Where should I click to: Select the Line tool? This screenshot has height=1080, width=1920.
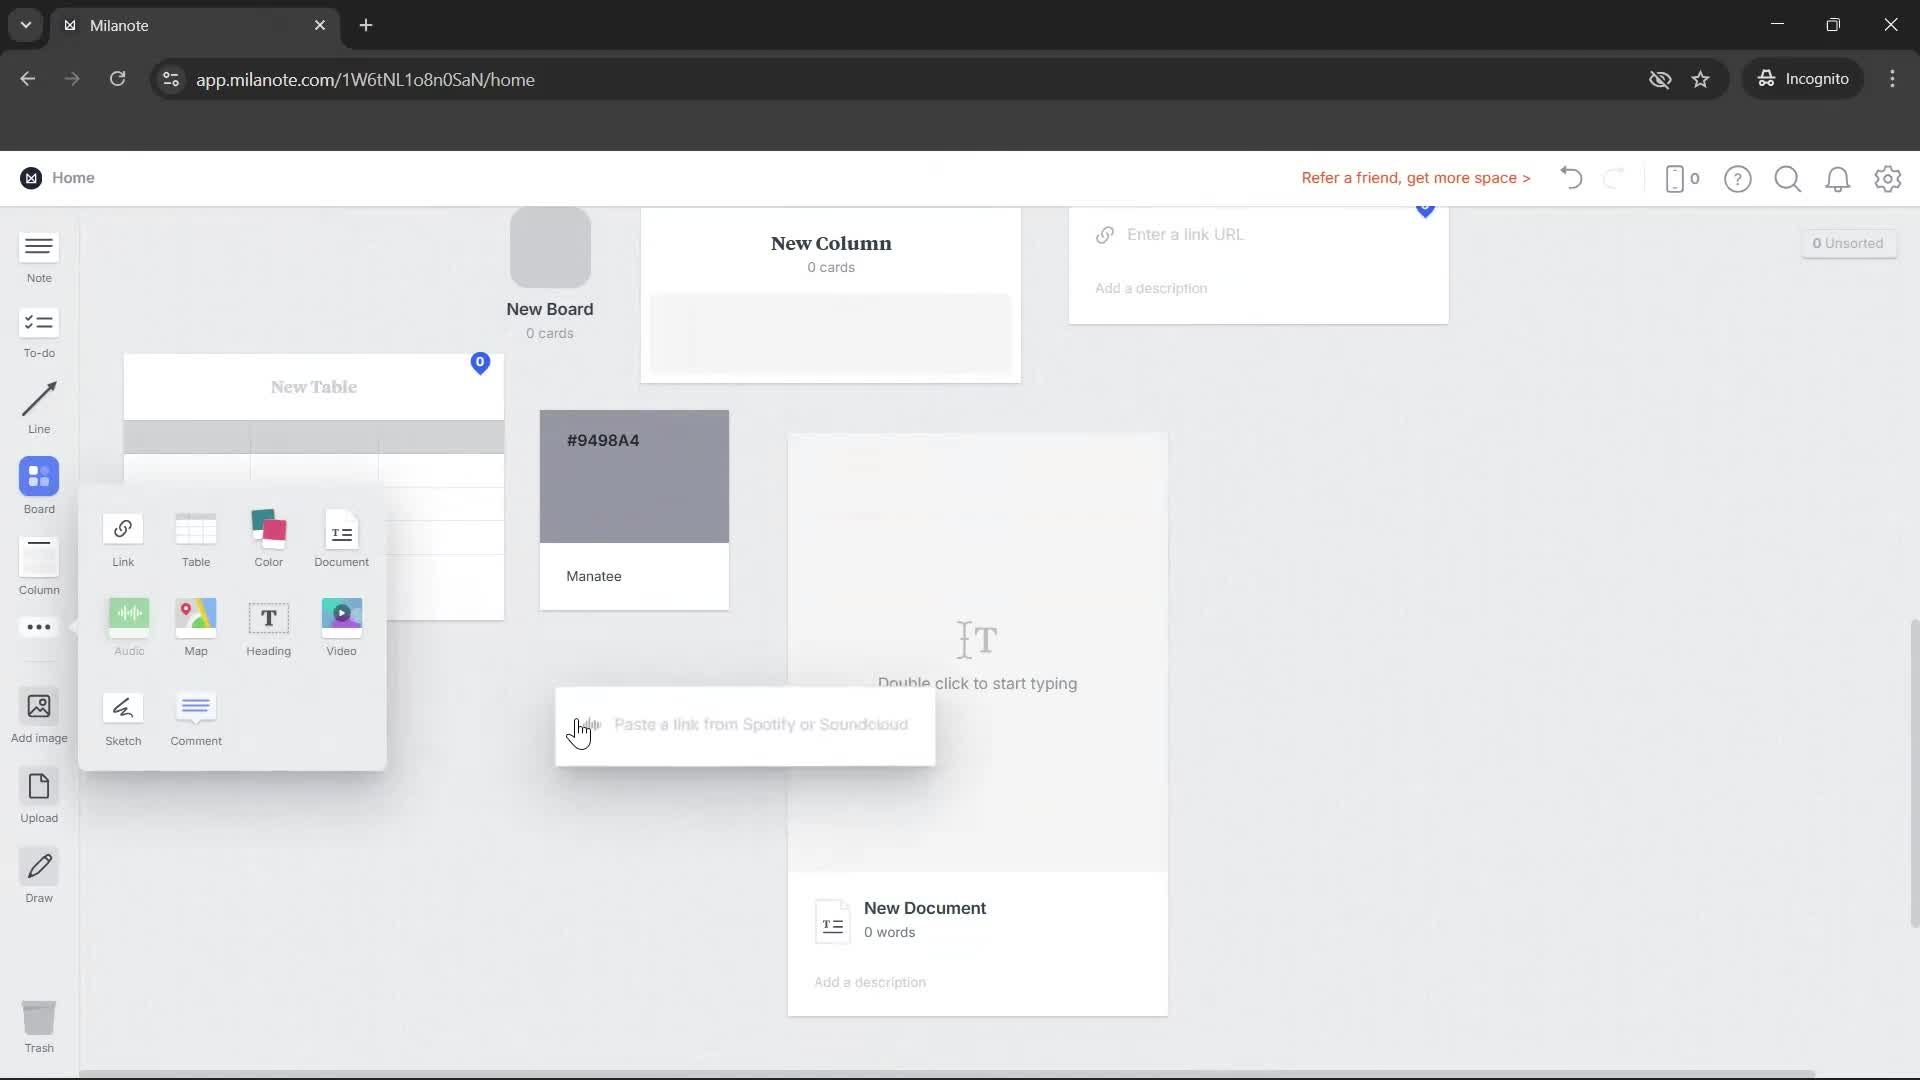(38, 406)
